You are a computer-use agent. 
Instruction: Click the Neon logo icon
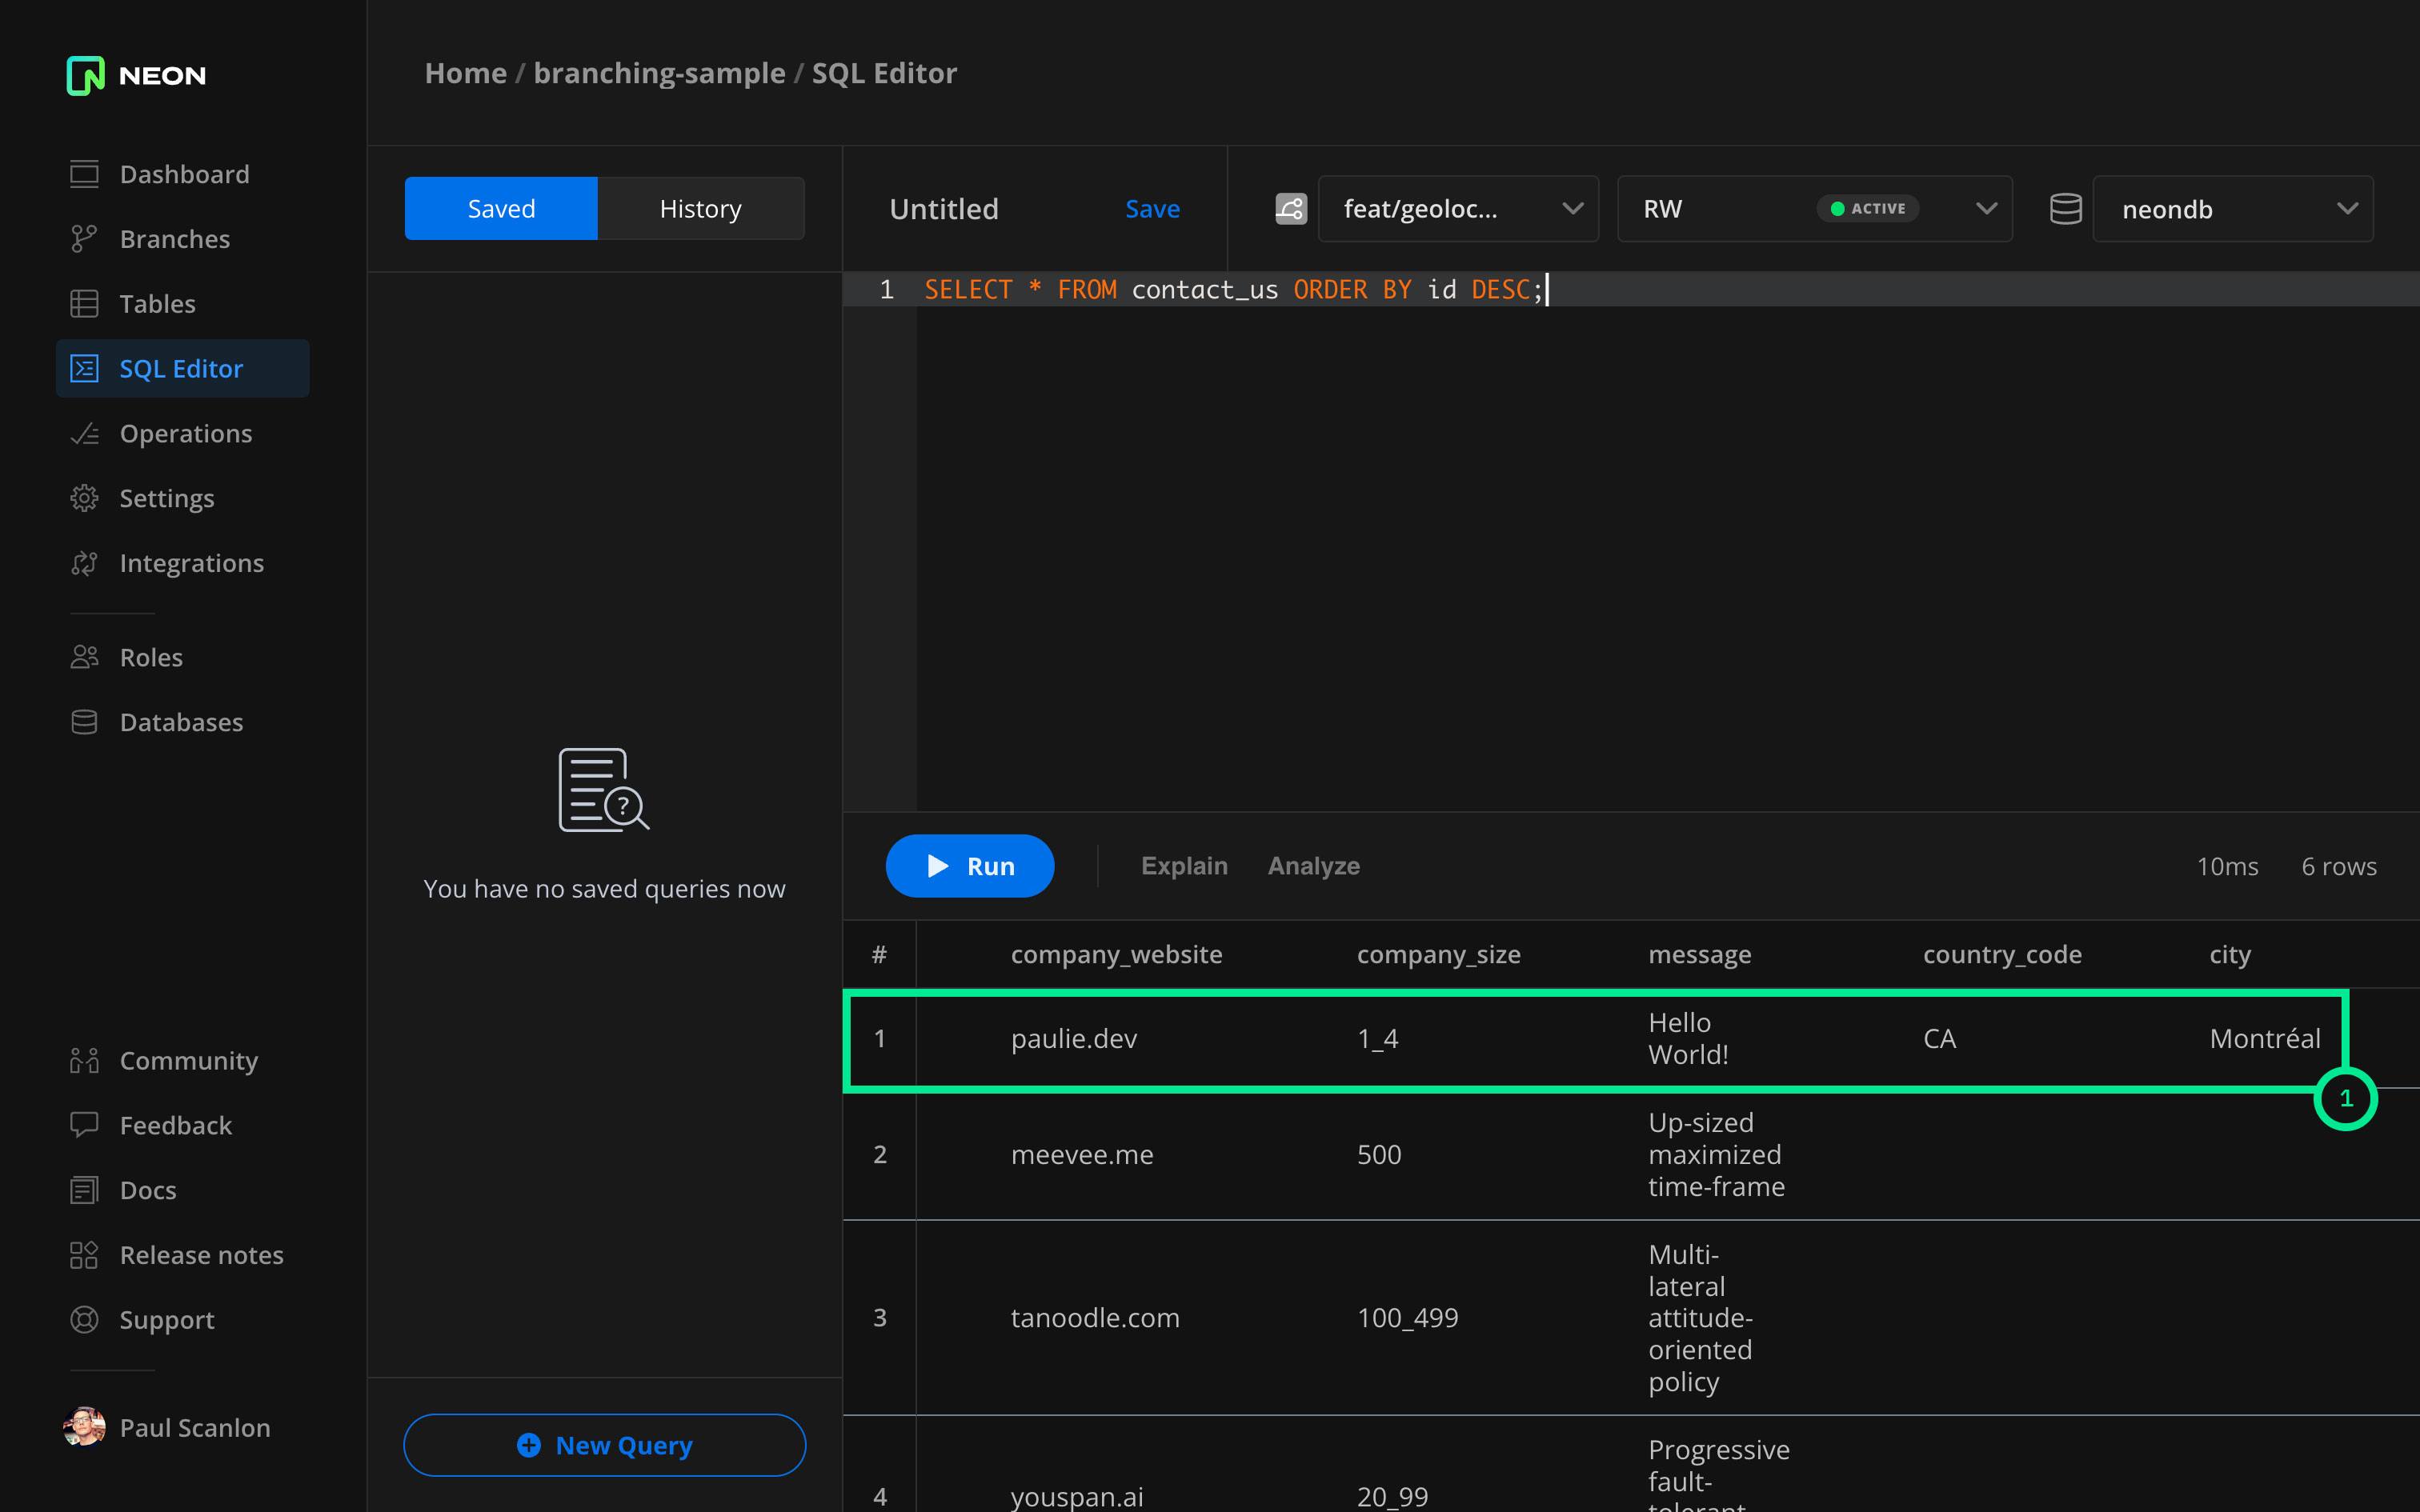85,75
